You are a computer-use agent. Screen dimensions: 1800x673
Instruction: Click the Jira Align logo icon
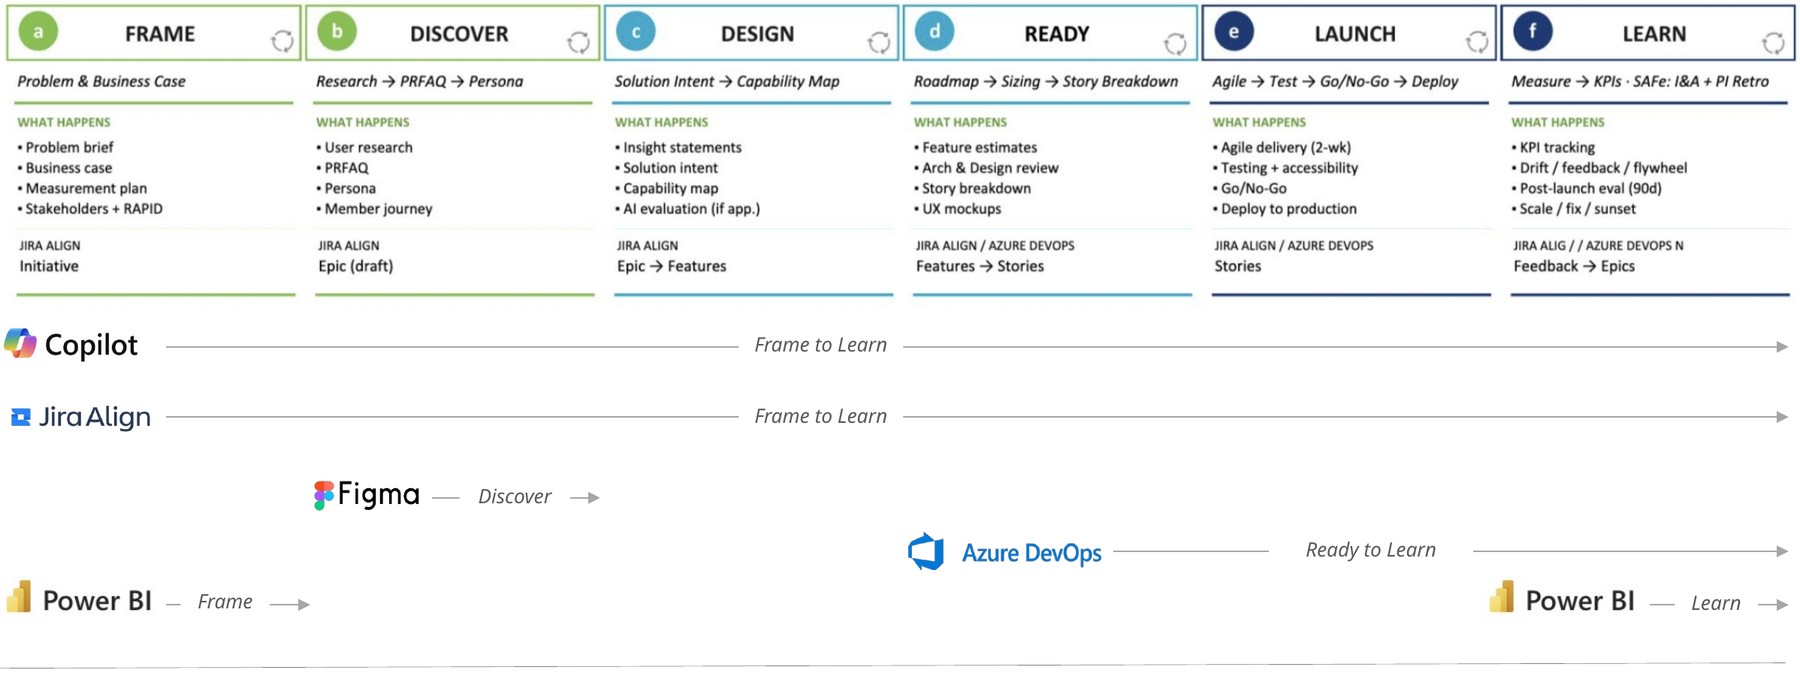[20, 417]
